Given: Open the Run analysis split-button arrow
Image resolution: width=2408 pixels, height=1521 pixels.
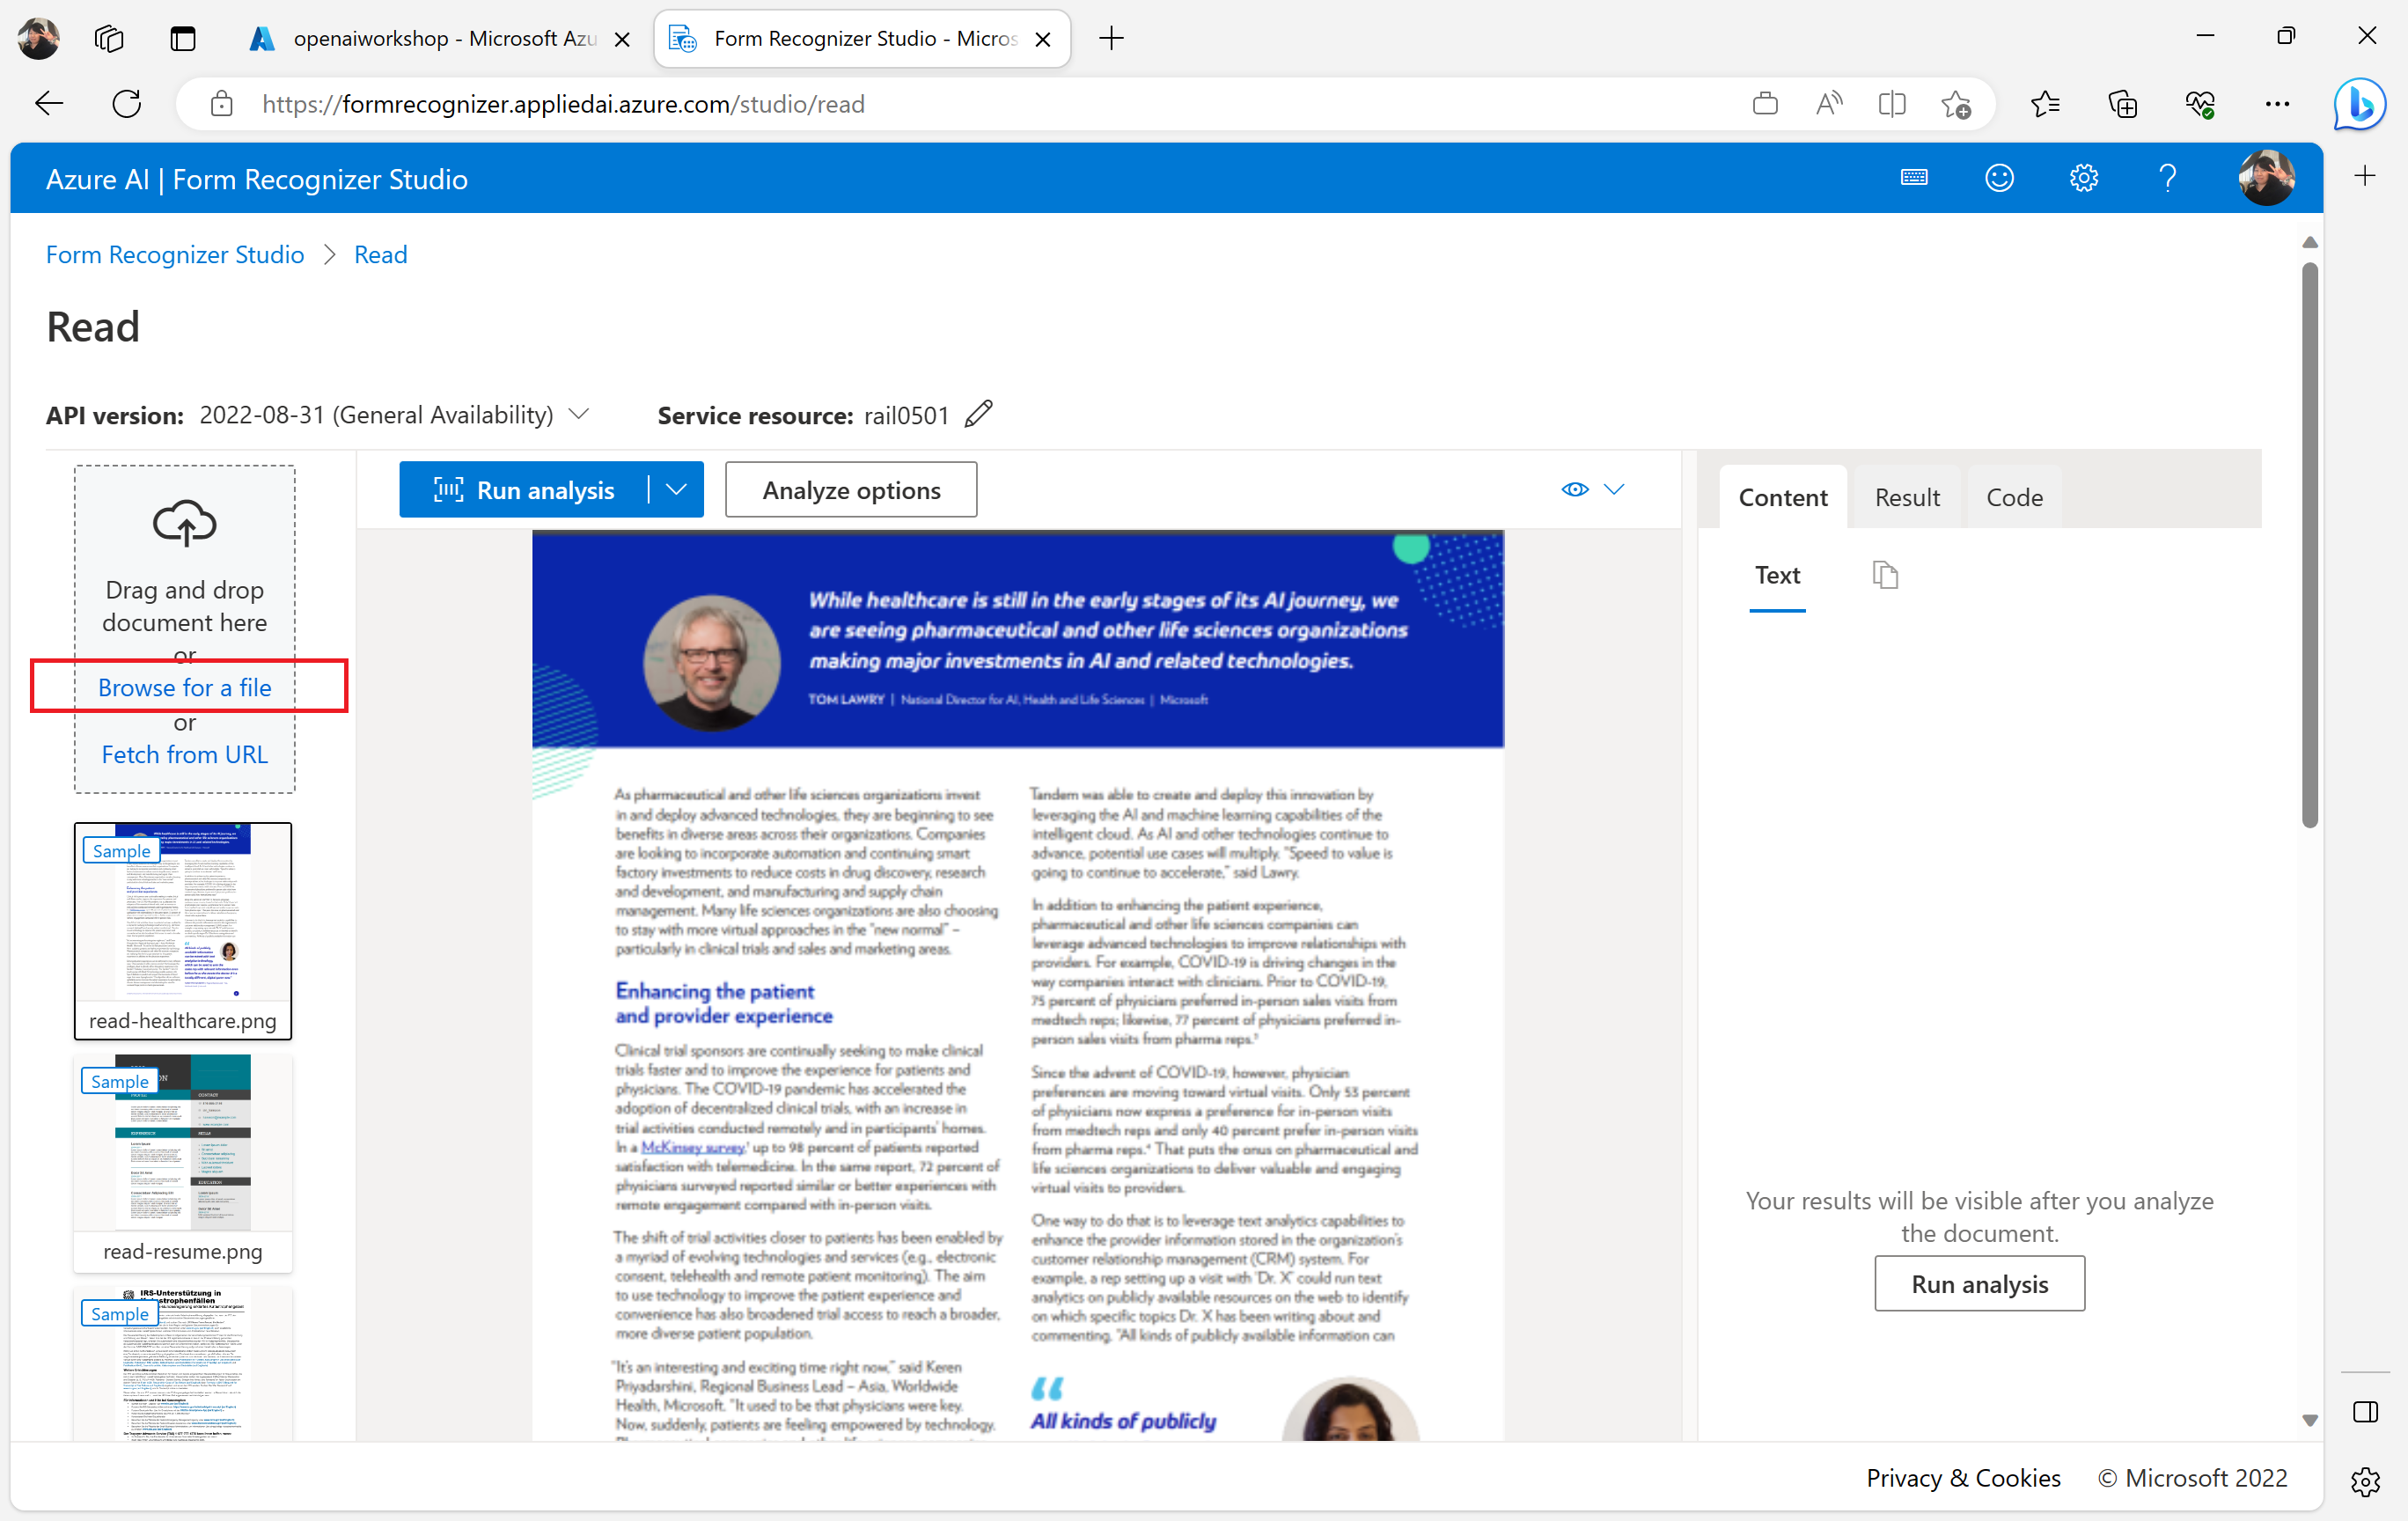Looking at the screenshot, I should point(677,490).
